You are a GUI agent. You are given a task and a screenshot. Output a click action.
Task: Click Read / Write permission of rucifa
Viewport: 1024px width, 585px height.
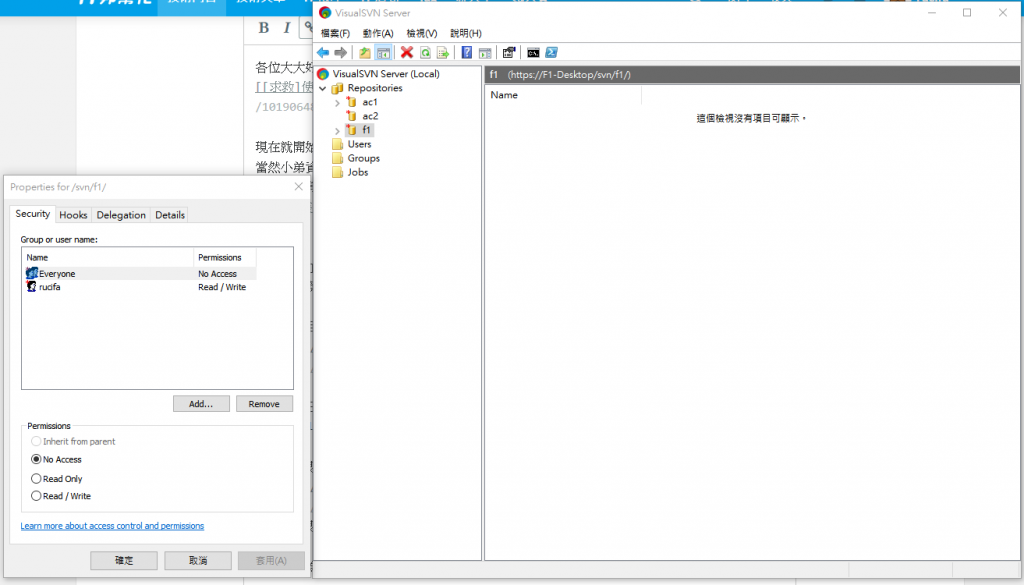pyautogui.click(x=222, y=287)
